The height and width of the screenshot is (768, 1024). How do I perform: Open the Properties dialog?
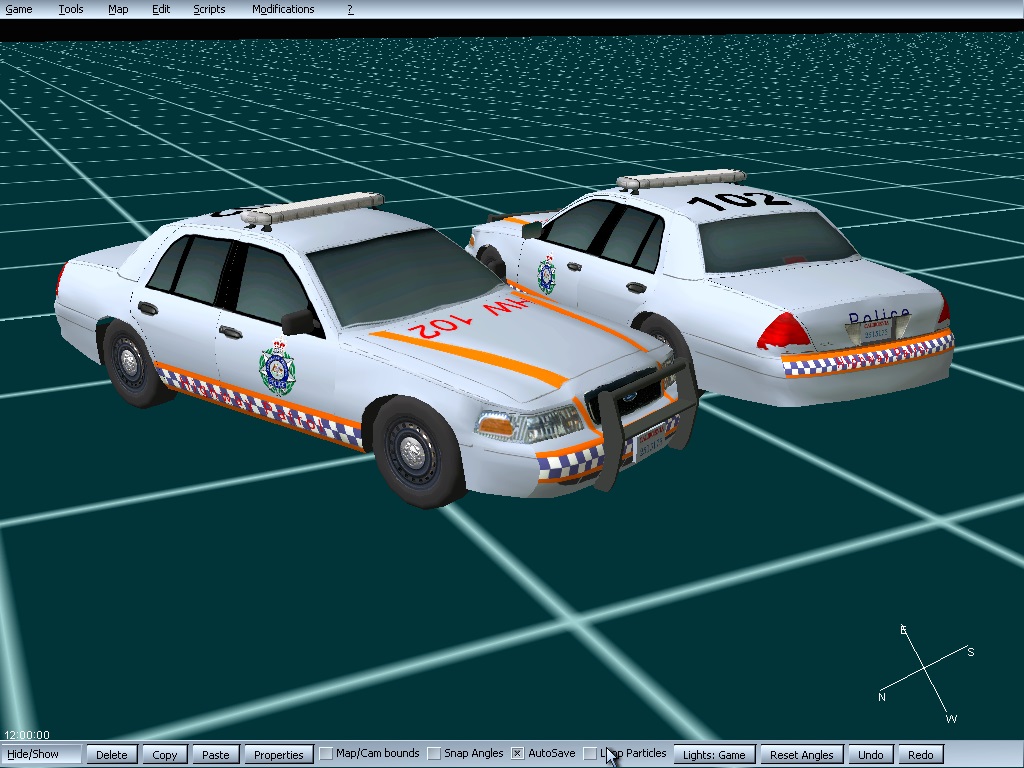click(278, 754)
